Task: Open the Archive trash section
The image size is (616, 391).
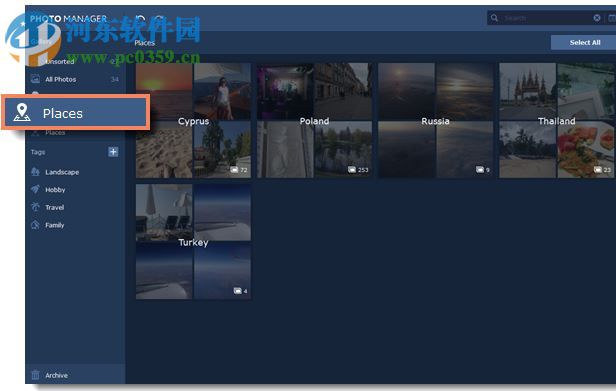Action: pyautogui.click(x=75, y=375)
